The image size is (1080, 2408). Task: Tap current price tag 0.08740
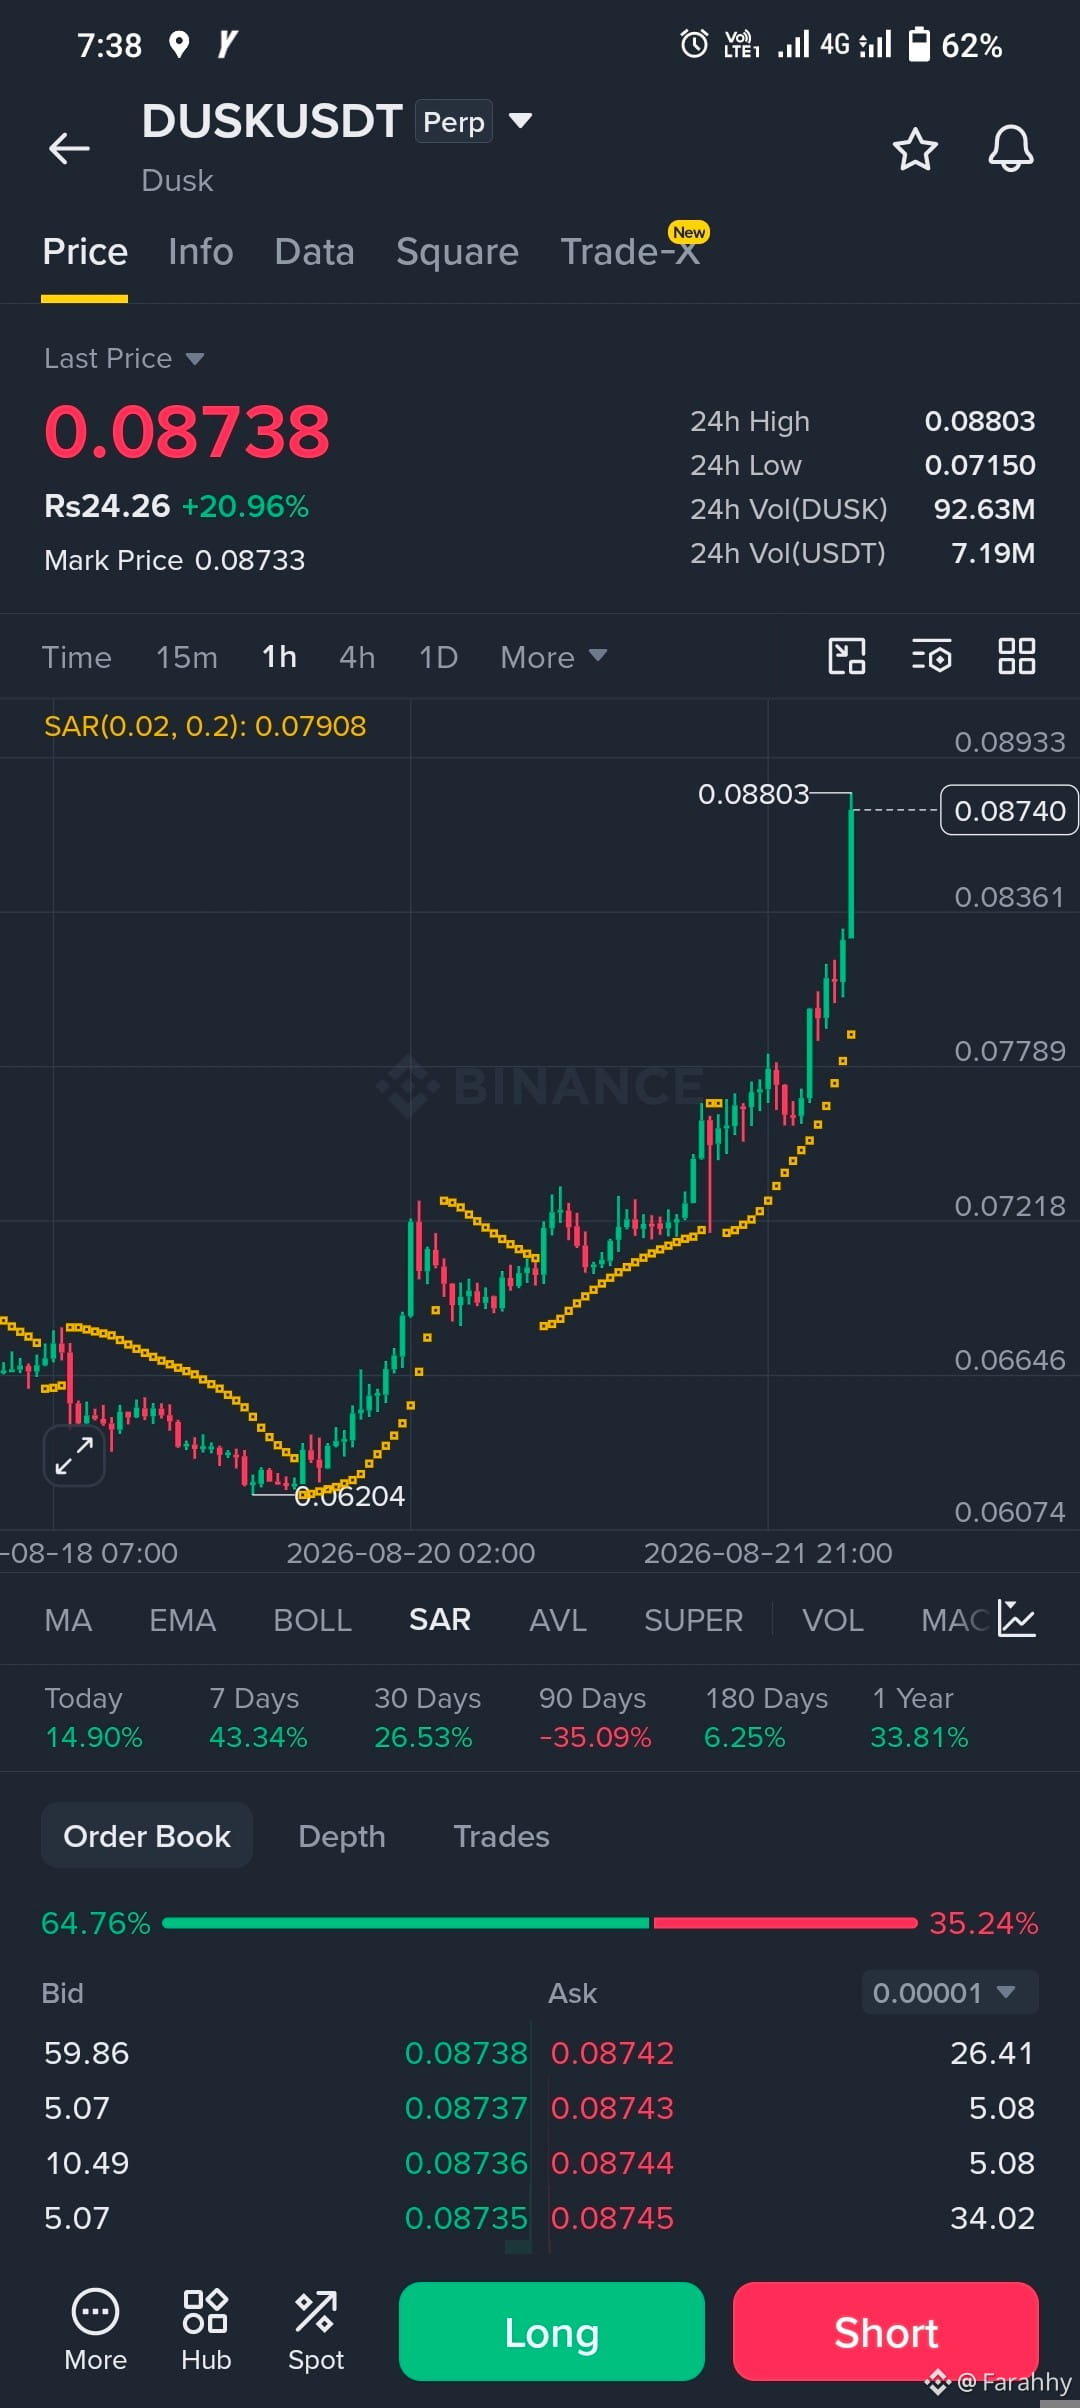pos(1009,810)
